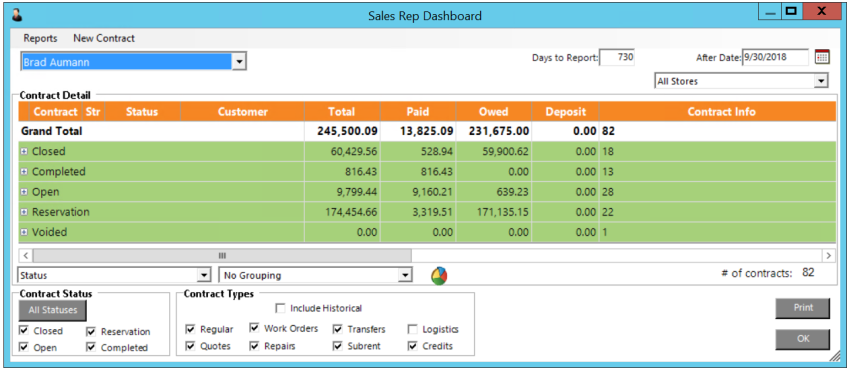This screenshot has height=370, width=849.
Task: Uncheck the Closed status checkbox
Action: coord(23,330)
